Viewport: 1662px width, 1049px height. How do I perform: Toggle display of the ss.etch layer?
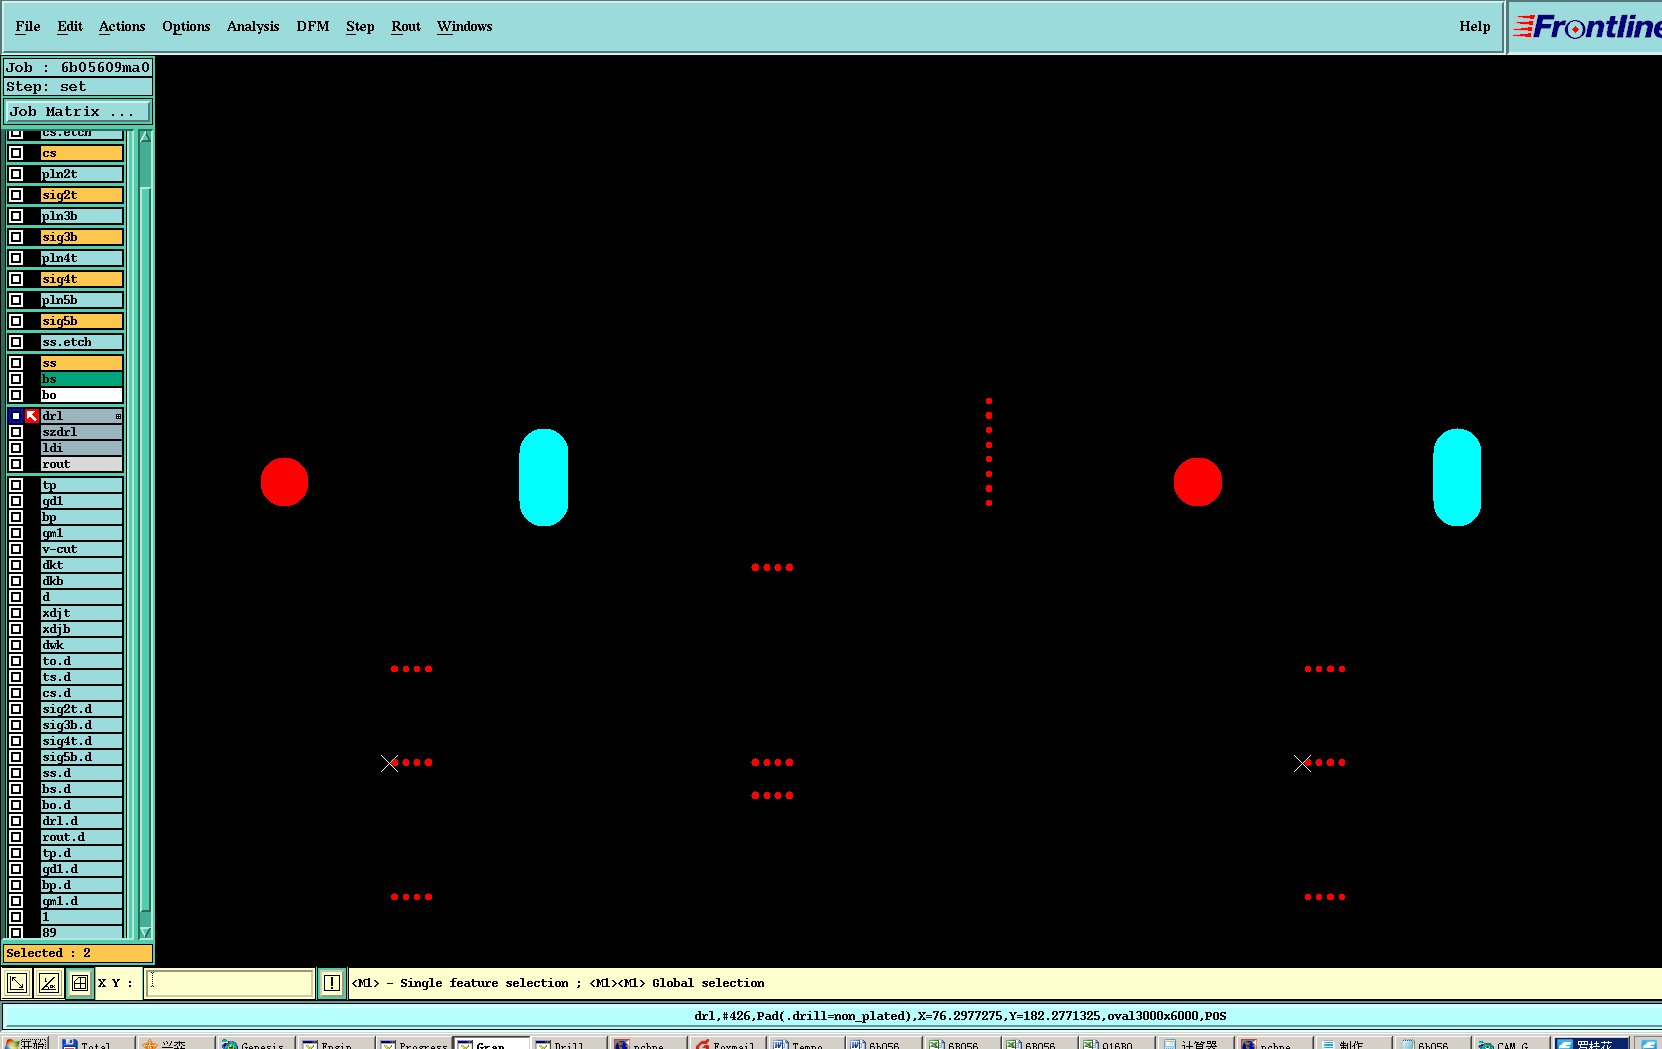(16, 342)
